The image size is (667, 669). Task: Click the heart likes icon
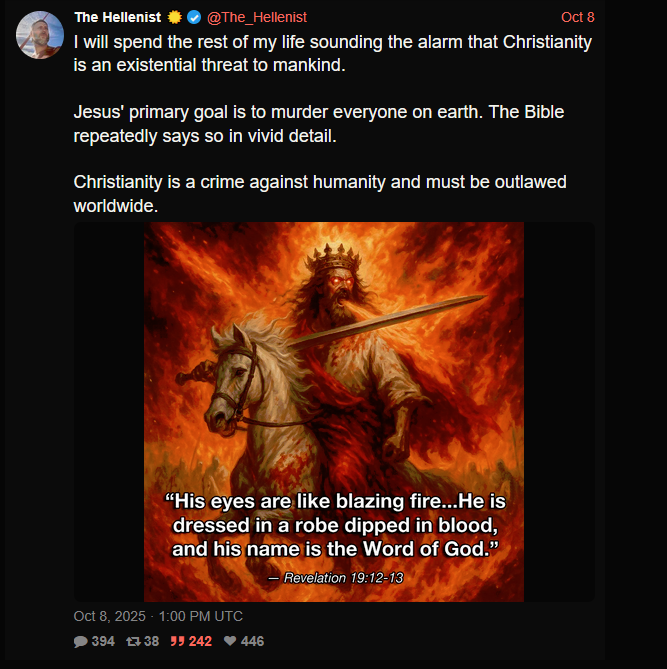click(x=230, y=641)
